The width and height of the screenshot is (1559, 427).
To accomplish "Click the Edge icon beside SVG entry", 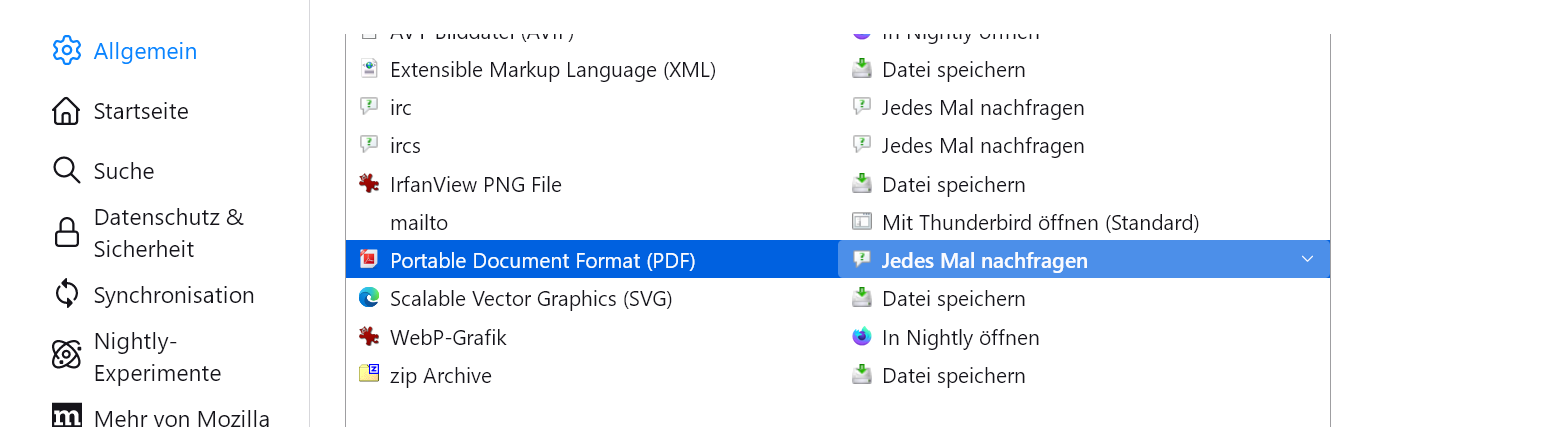I will tap(369, 298).
